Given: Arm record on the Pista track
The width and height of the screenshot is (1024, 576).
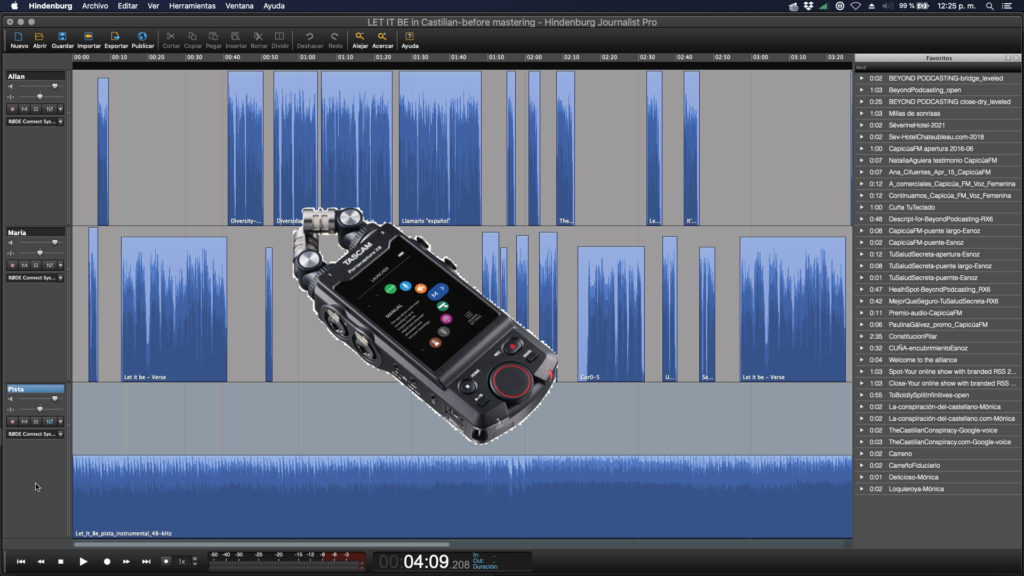Looking at the screenshot, I should click(x=12, y=421).
